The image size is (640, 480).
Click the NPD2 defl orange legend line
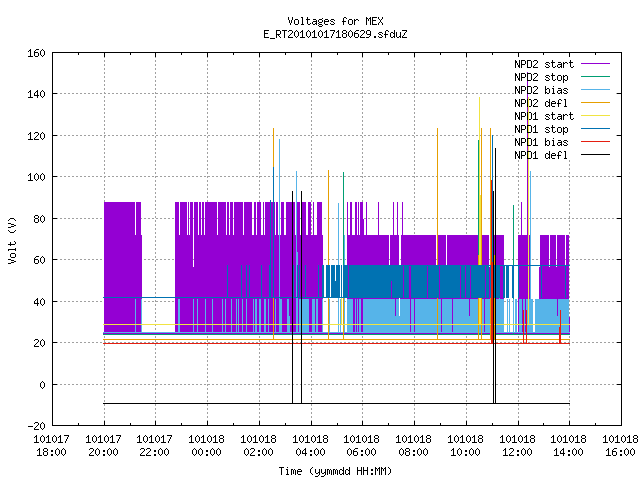[595, 103]
